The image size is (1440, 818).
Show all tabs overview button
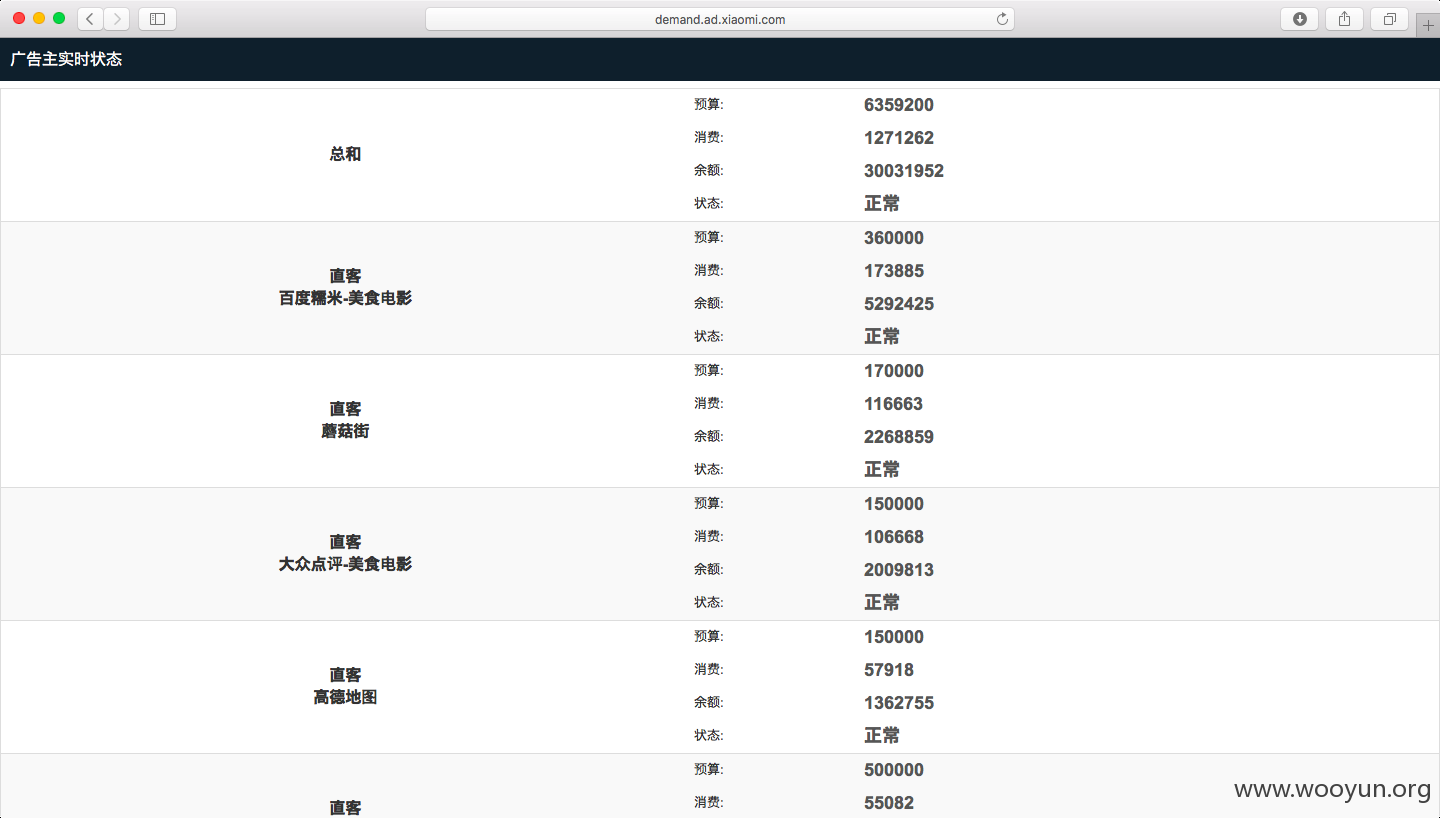tap(1389, 19)
